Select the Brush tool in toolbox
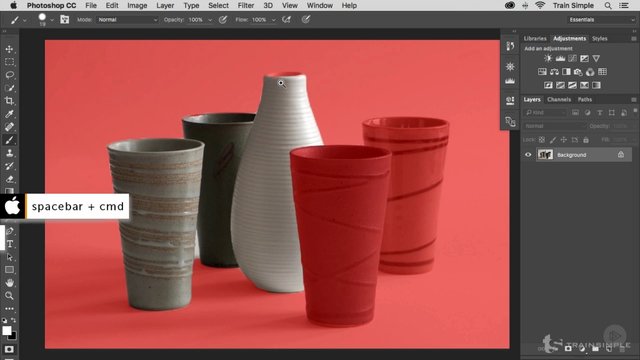 9,140
